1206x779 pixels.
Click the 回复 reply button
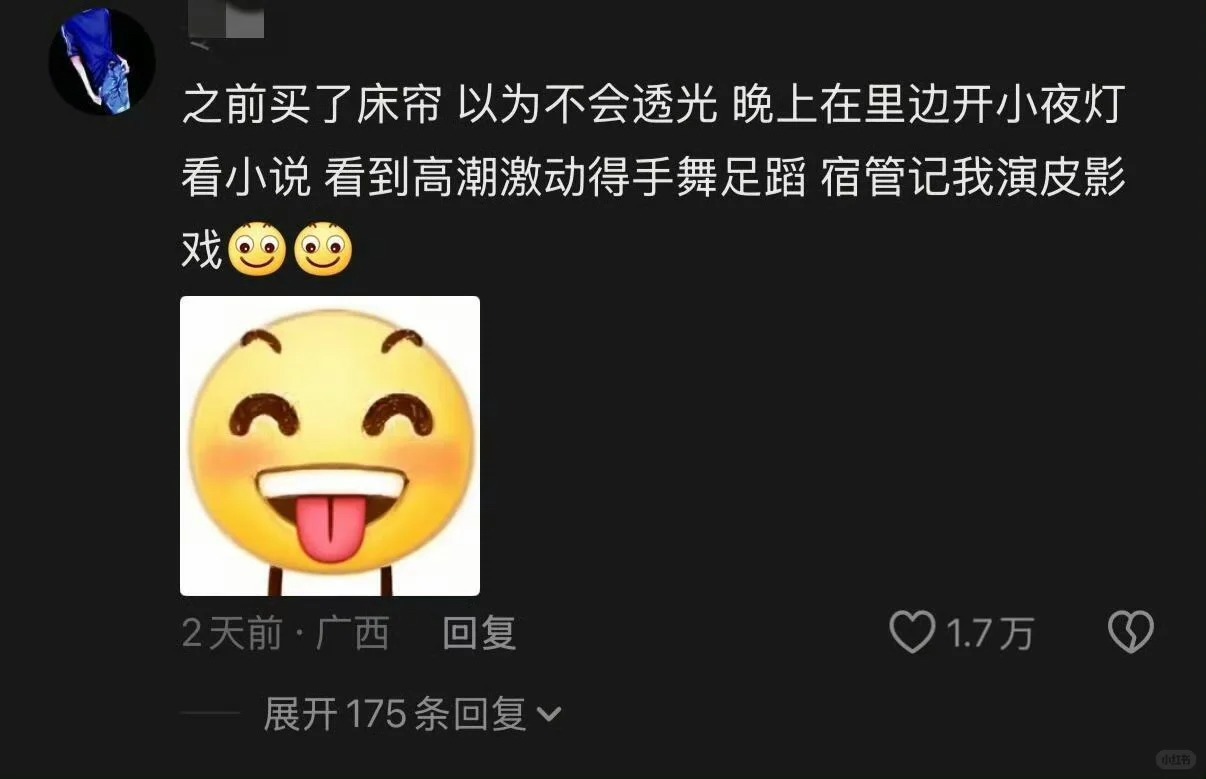(x=479, y=633)
